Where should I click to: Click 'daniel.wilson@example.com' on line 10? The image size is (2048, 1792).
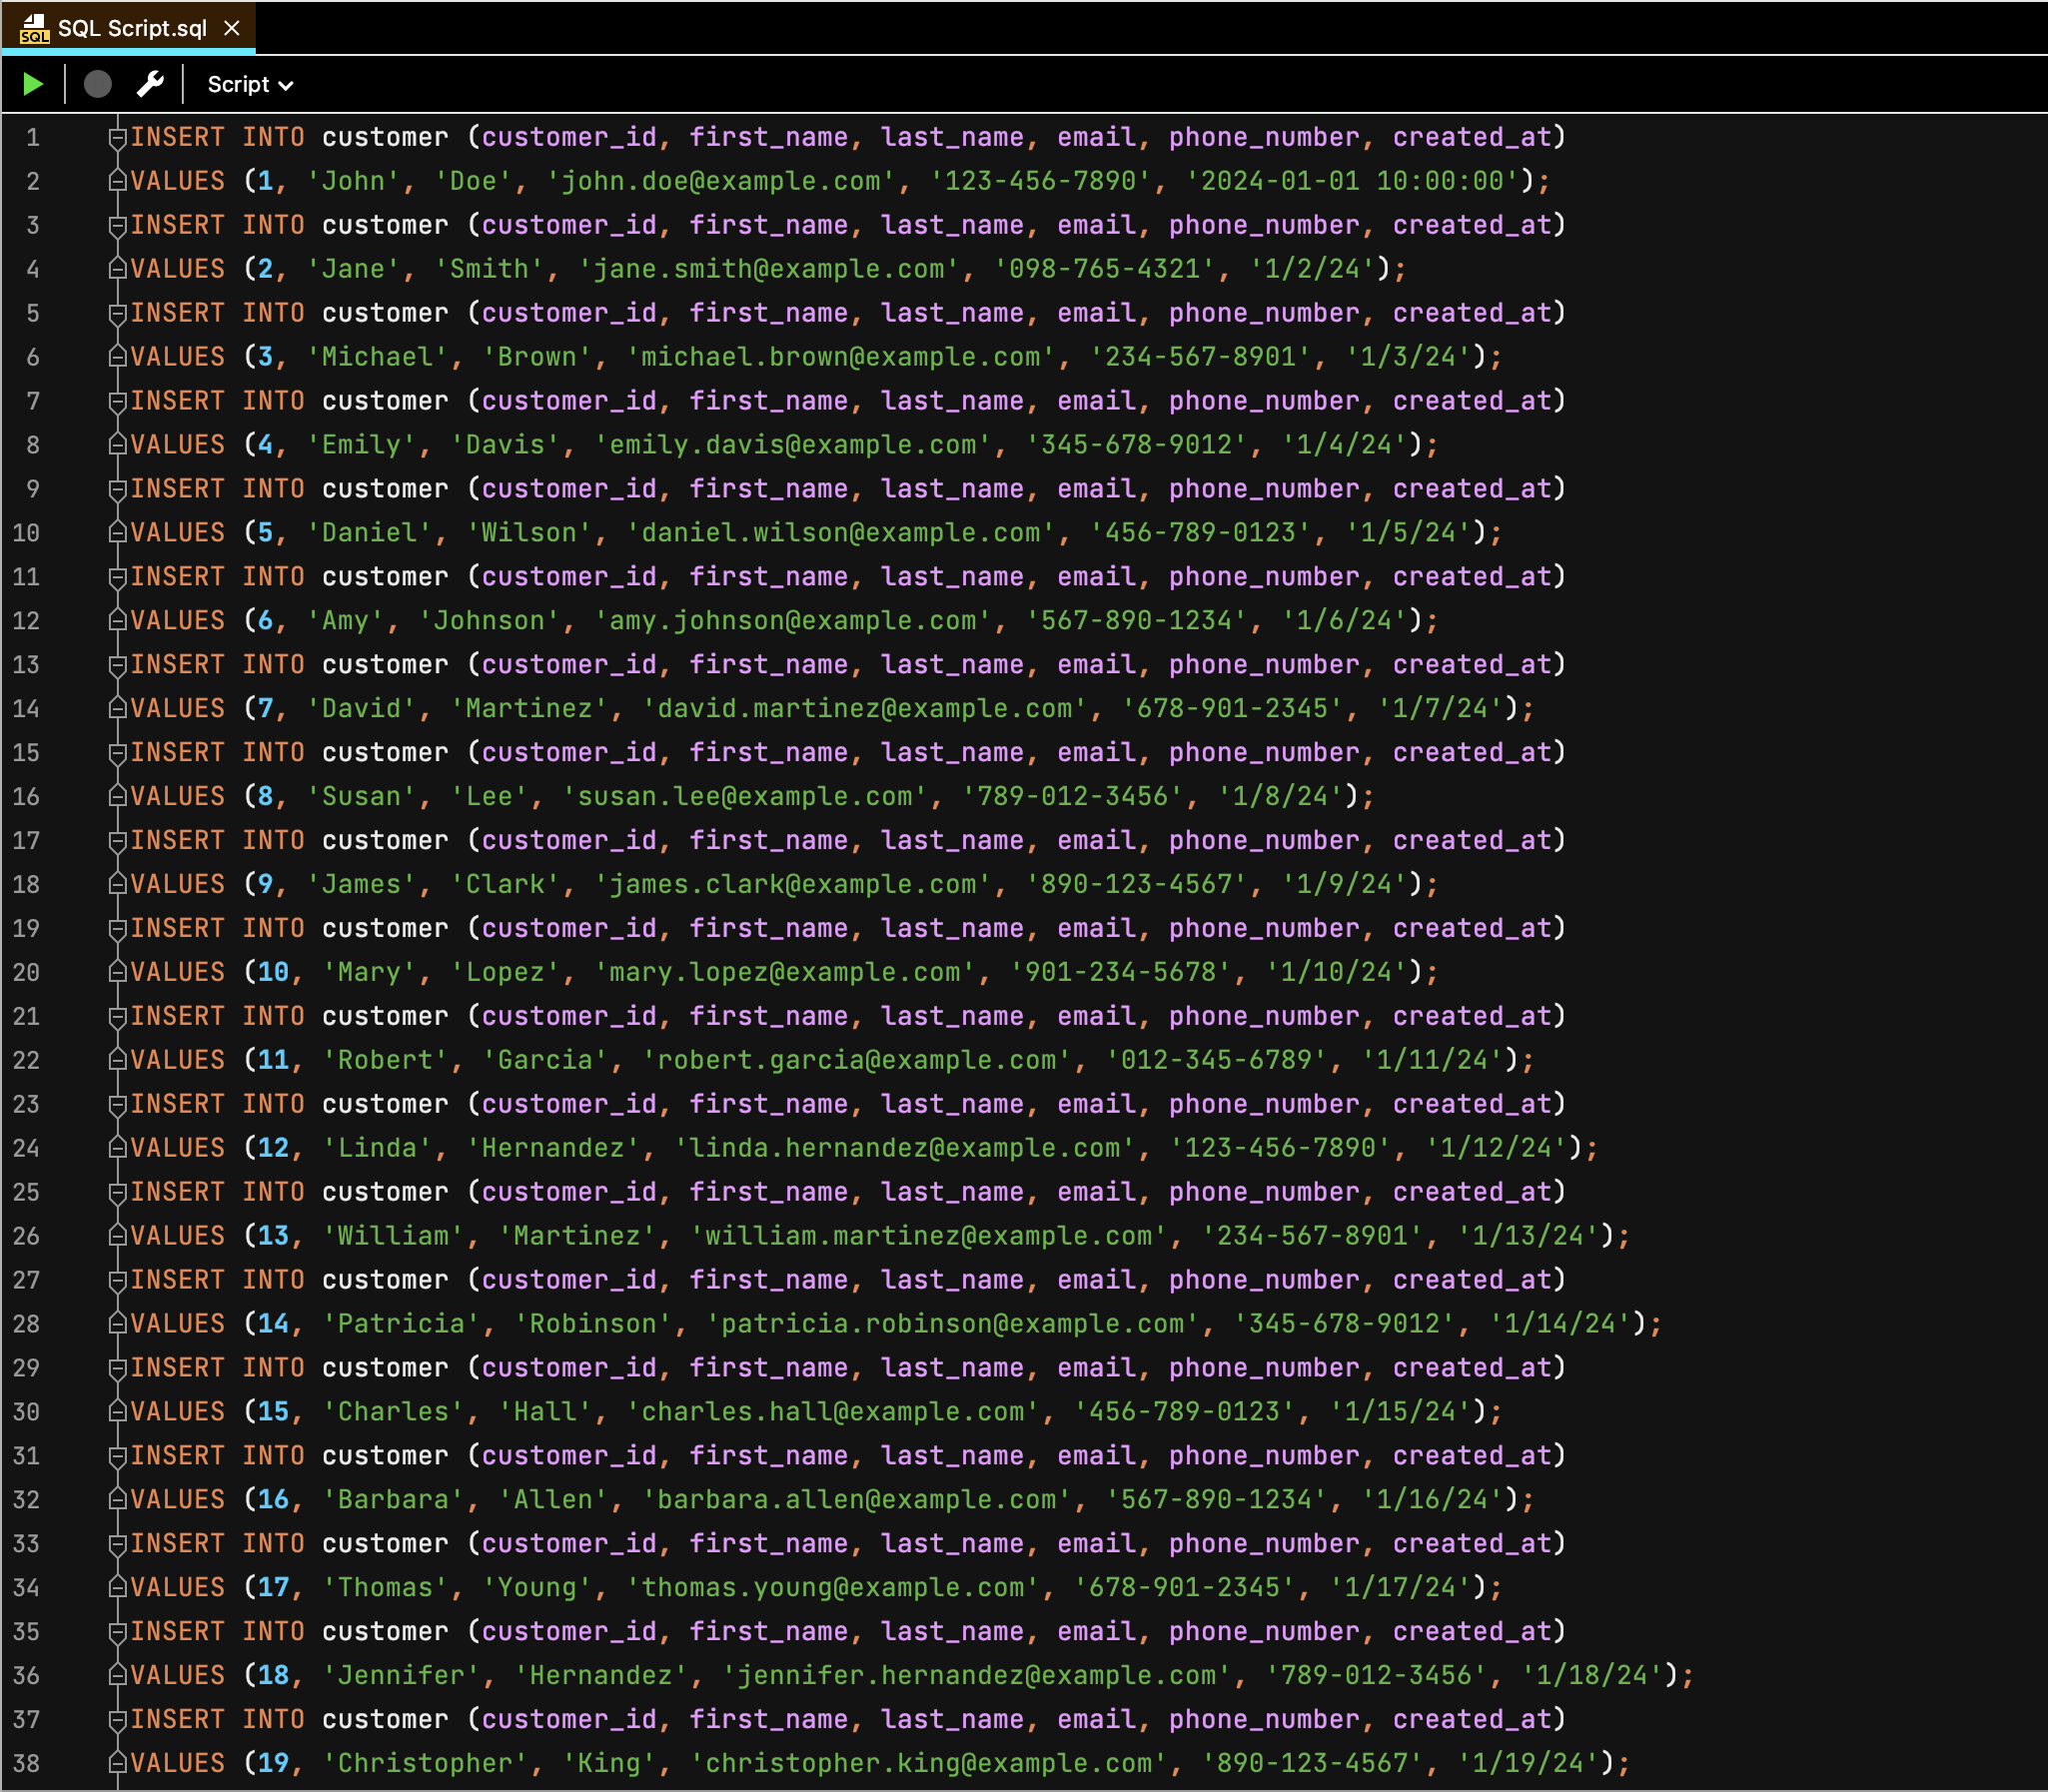coord(841,533)
